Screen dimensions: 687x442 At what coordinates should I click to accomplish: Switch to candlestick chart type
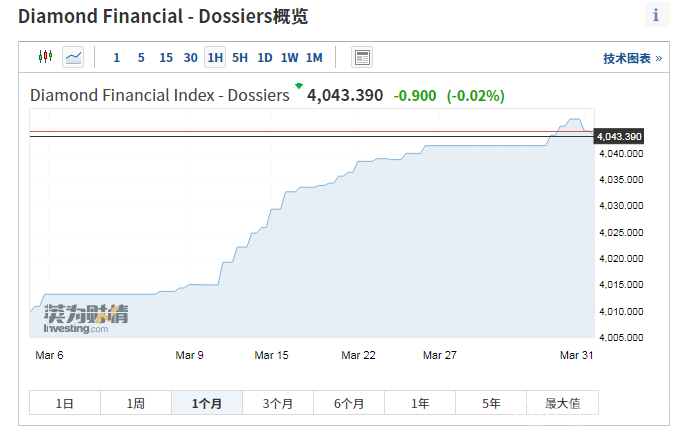coord(45,57)
